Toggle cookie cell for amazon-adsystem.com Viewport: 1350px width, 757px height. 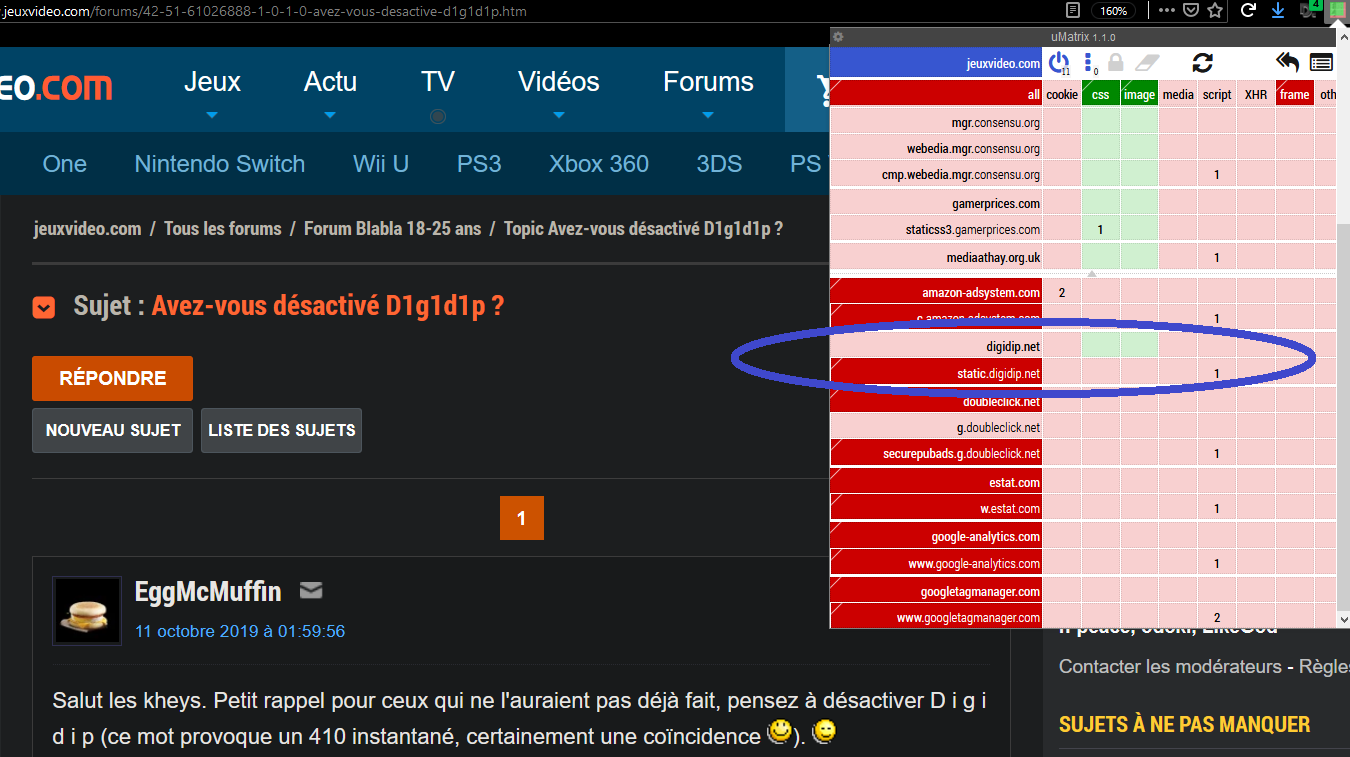pos(1062,292)
